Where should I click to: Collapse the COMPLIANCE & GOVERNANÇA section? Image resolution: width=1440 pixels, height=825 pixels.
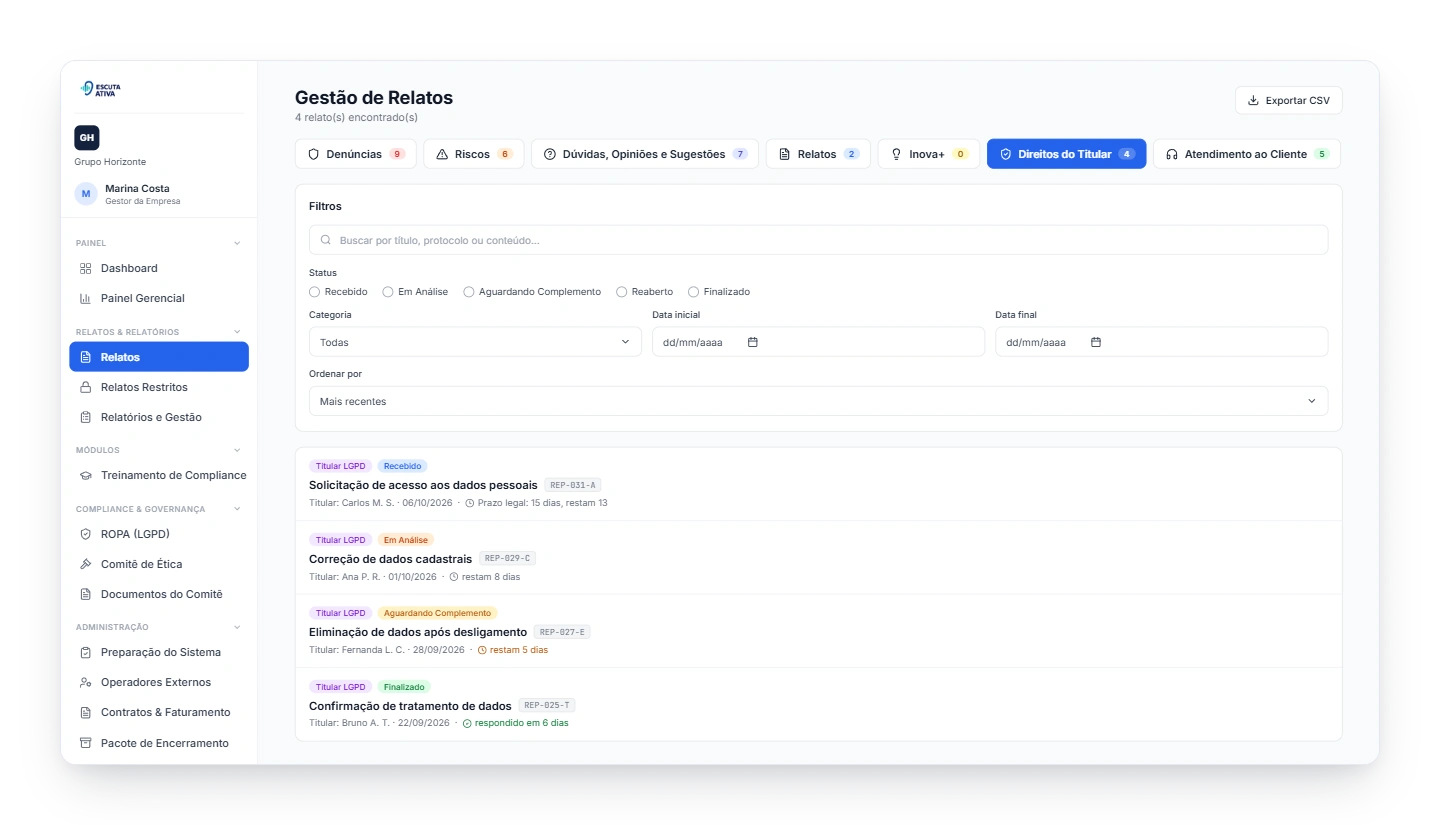[x=237, y=509]
